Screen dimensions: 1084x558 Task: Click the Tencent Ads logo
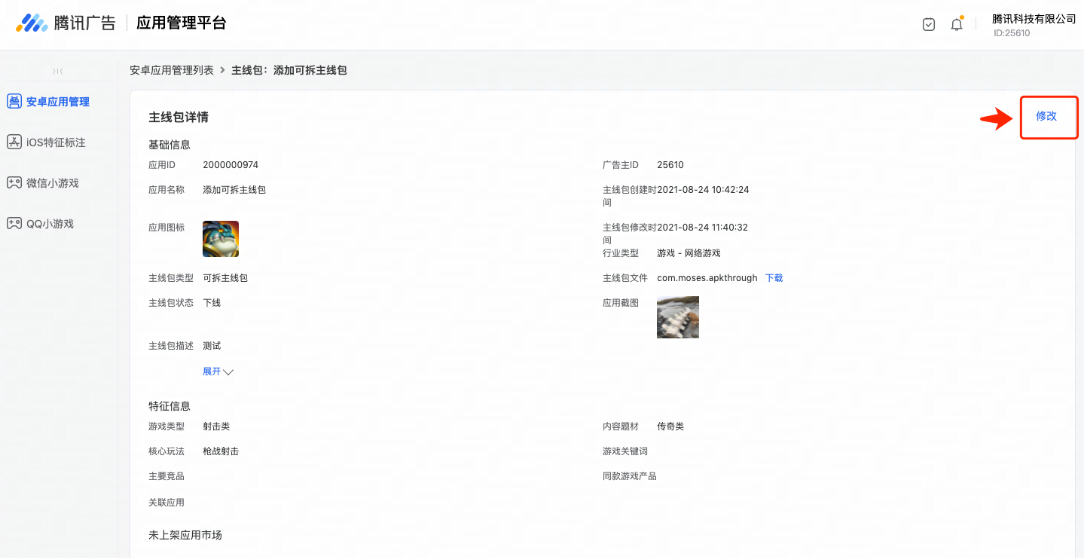click(x=66, y=23)
